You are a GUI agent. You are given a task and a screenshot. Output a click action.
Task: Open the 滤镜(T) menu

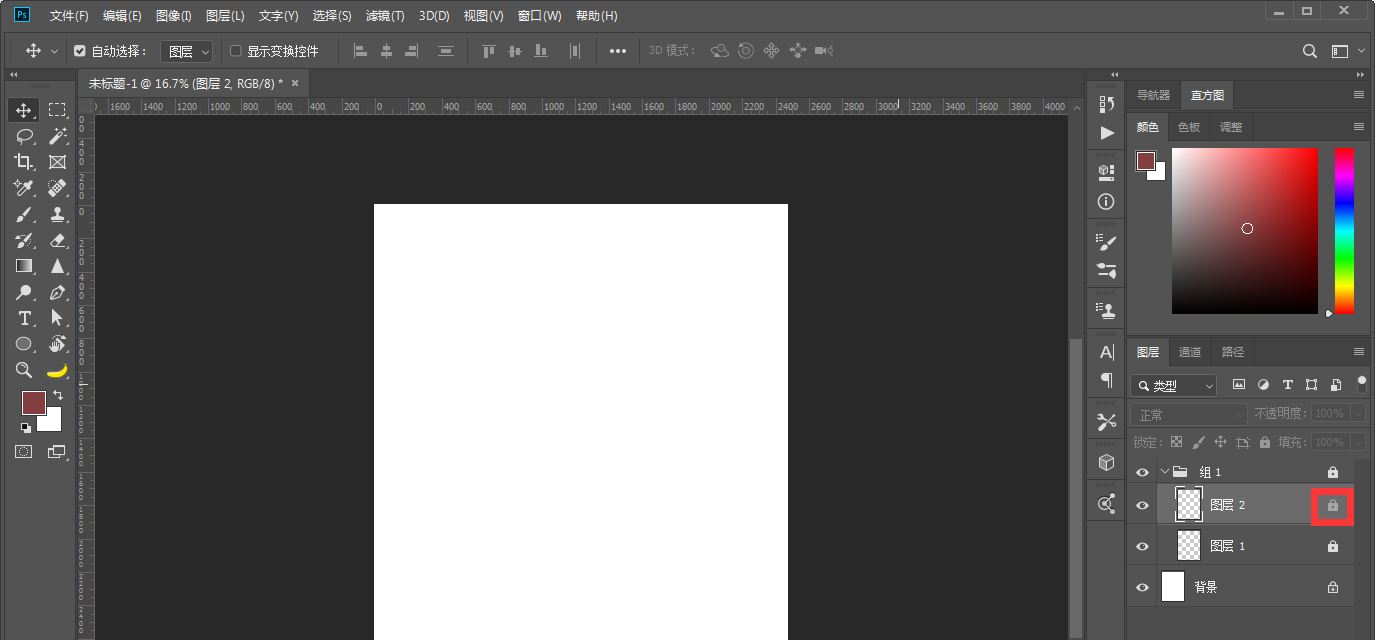click(x=385, y=16)
